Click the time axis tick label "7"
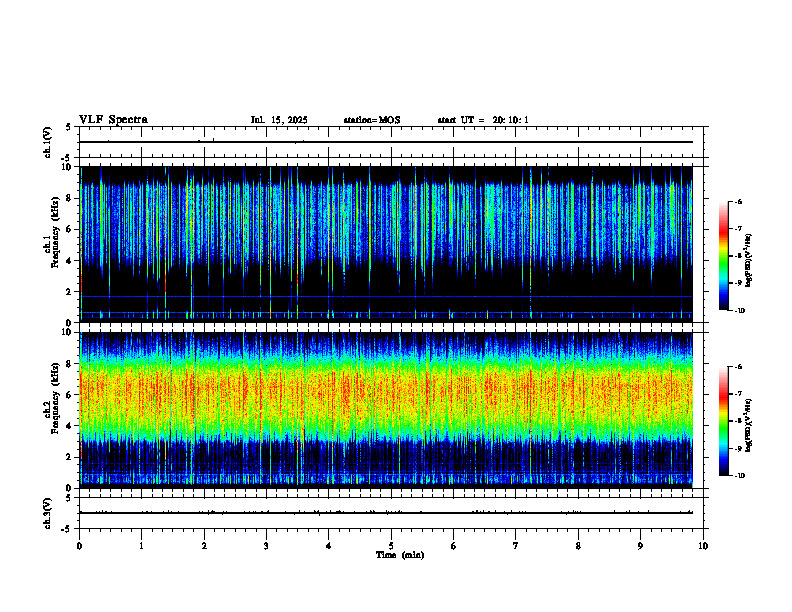The height and width of the screenshot is (612, 792). (x=516, y=546)
